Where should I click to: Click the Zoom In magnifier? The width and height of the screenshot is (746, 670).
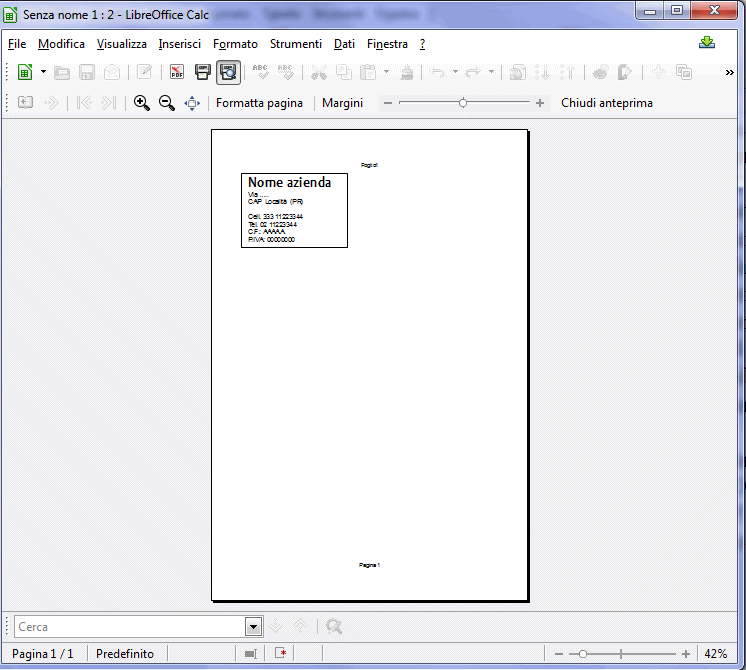[x=141, y=103]
